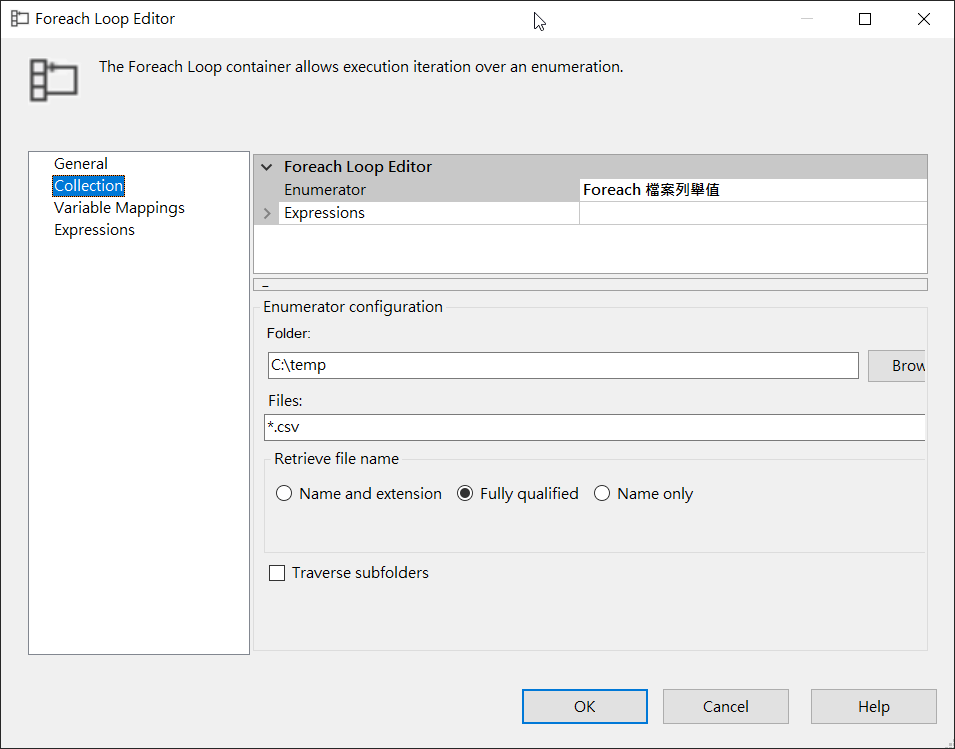Image resolution: width=955 pixels, height=749 pixels.
Task: Collapse the Foreach Loop Editor property group
Action: [x=266, y=168]
